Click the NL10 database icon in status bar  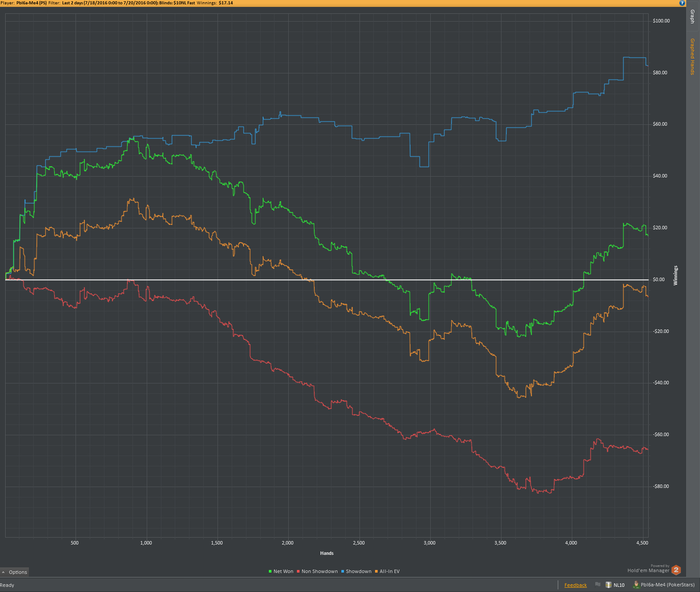coord(608,585)
